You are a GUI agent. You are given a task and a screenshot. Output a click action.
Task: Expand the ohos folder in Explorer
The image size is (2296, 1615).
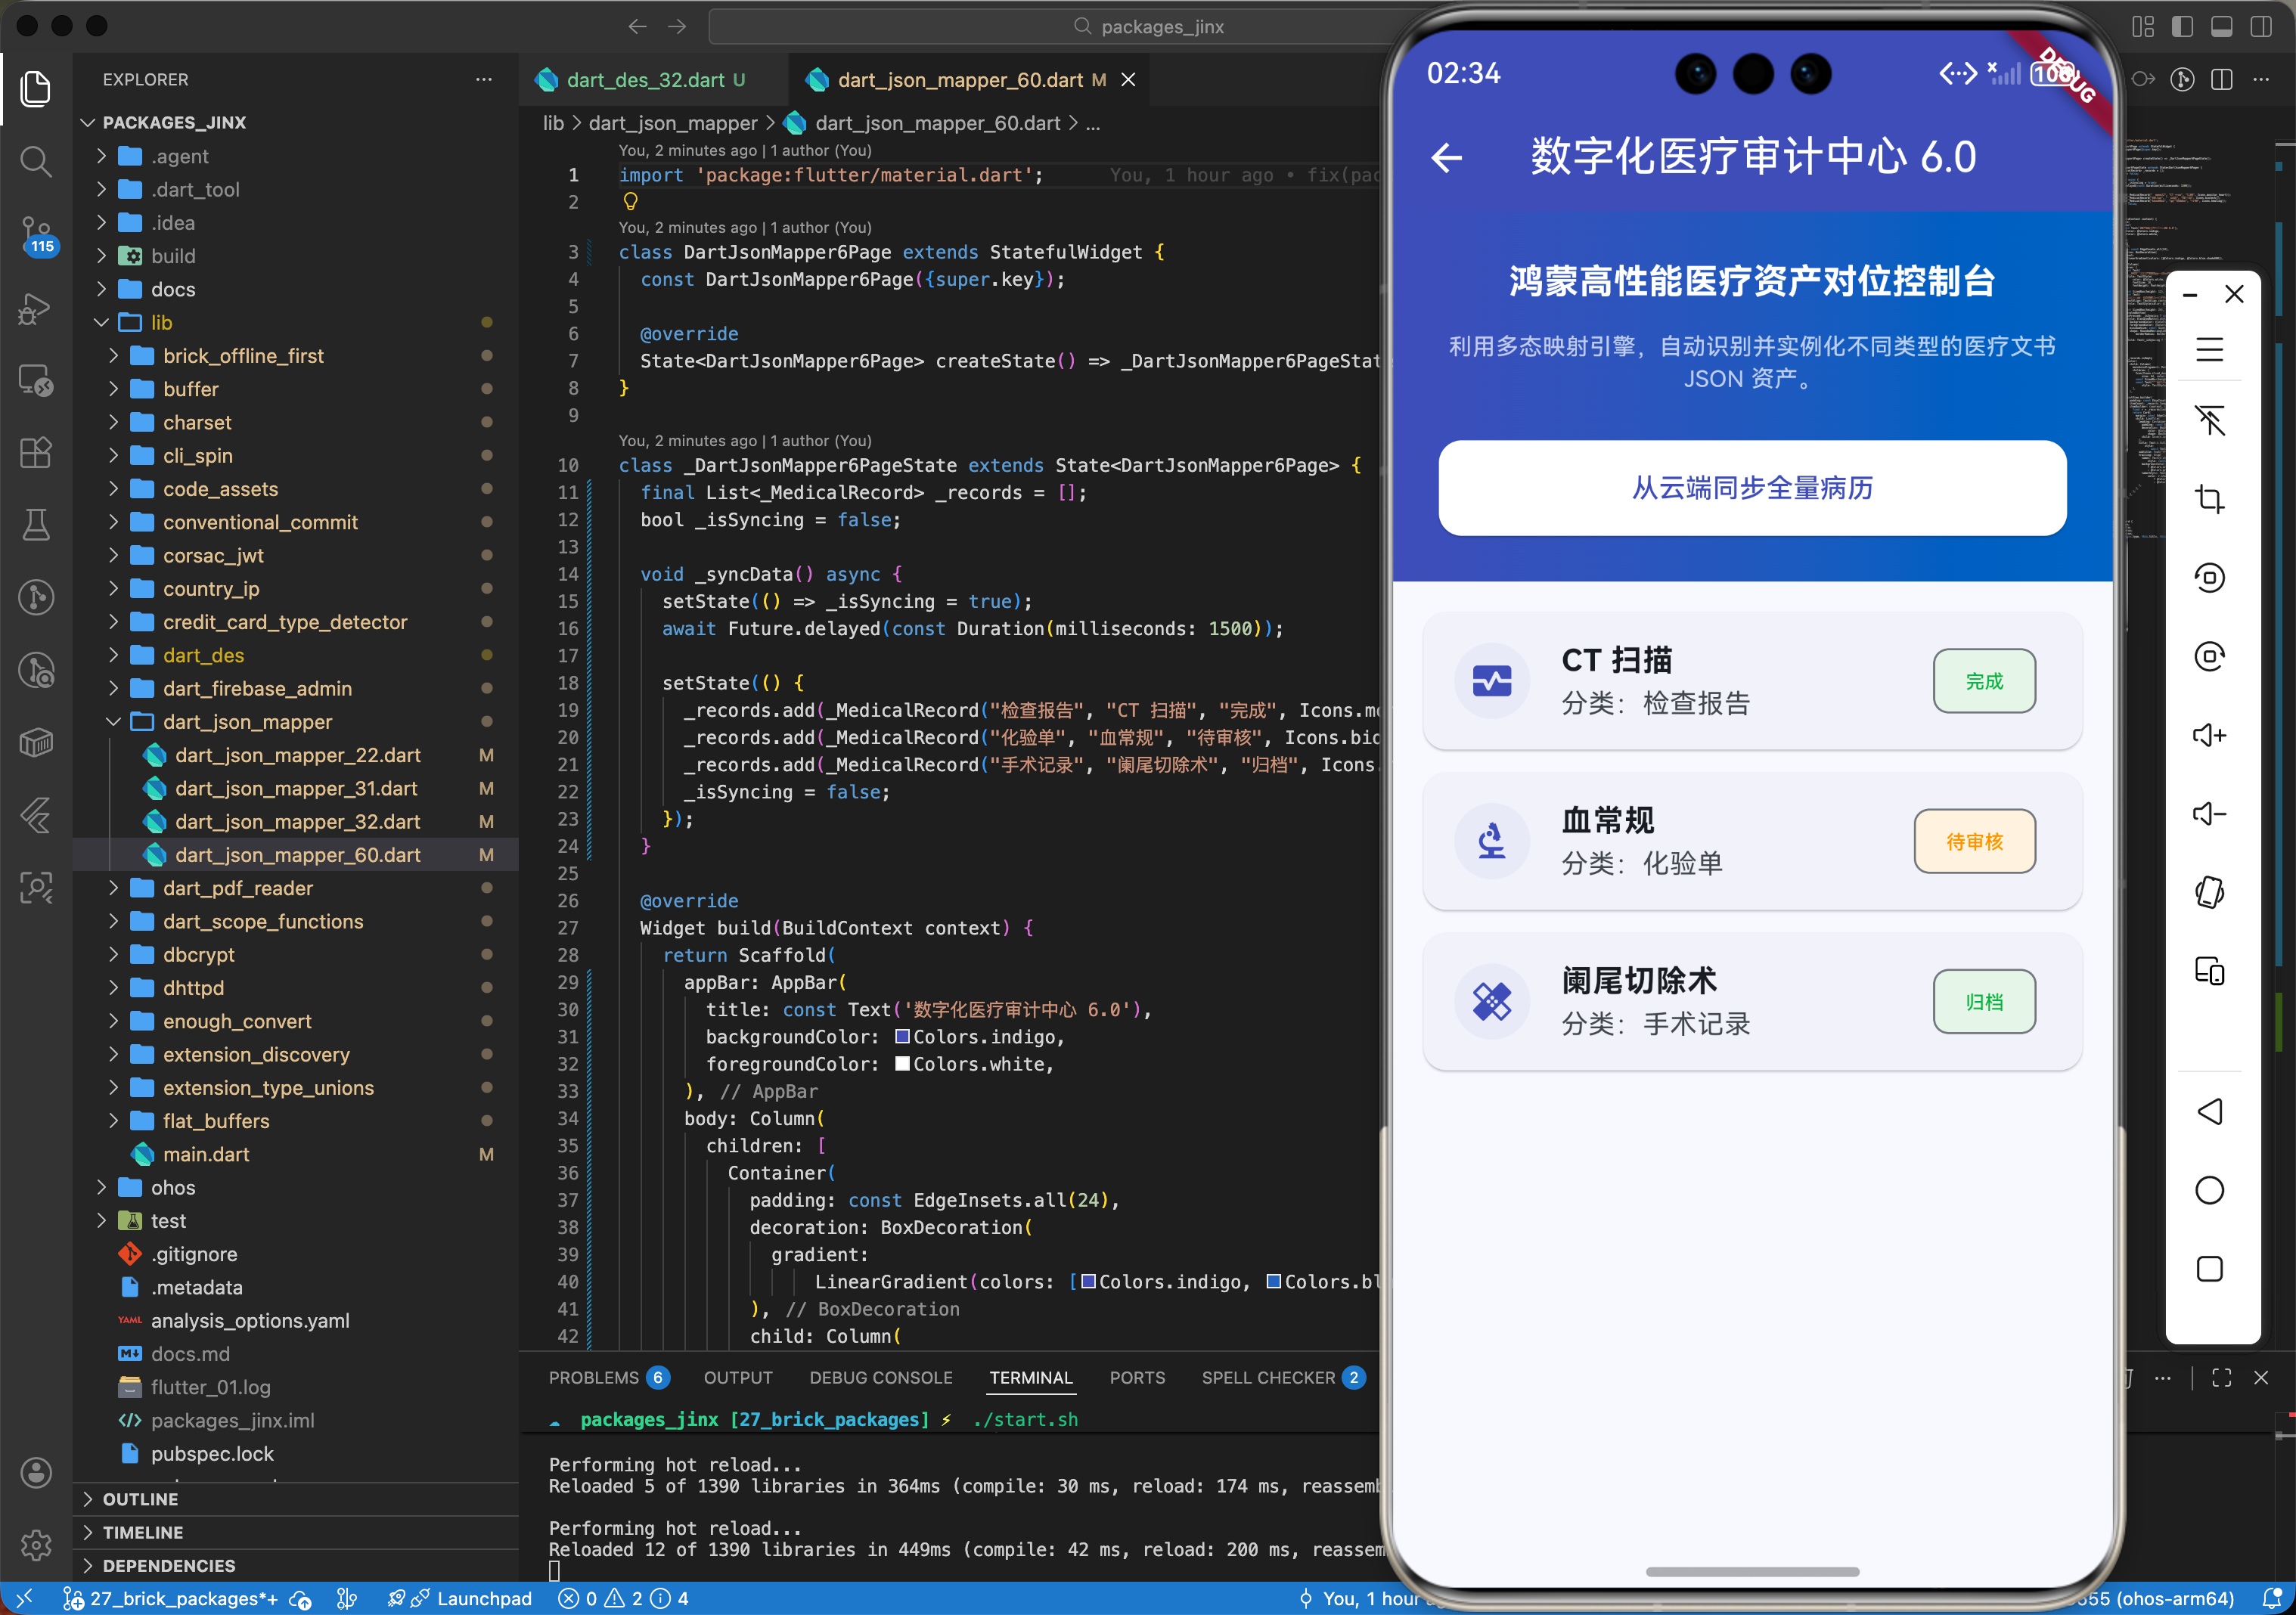point(102,1187)
